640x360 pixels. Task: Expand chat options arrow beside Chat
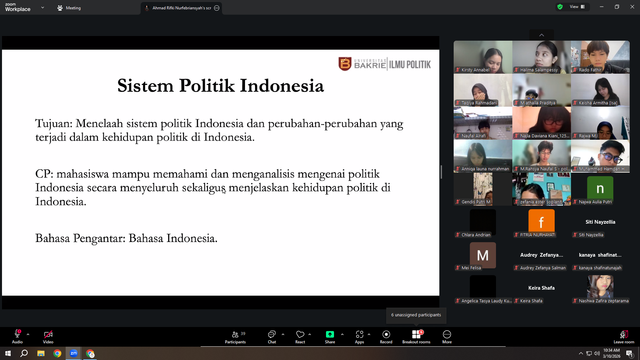283,334
